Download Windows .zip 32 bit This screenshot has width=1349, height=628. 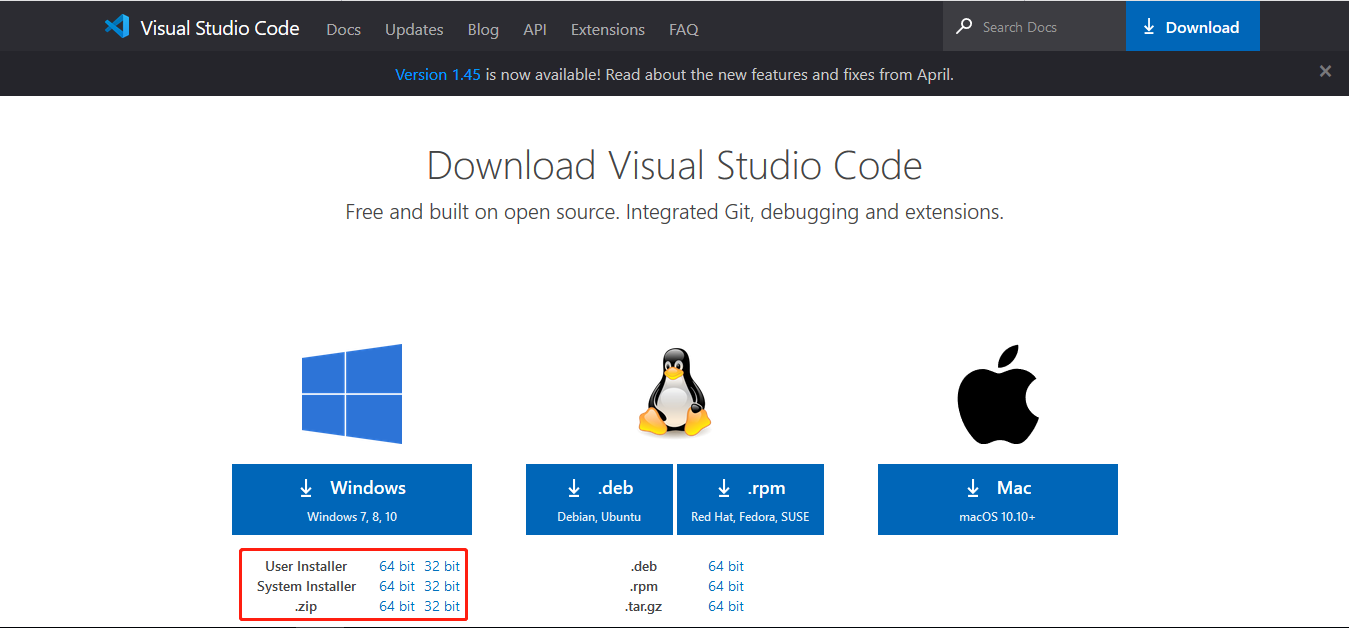(x=442, y=606)
